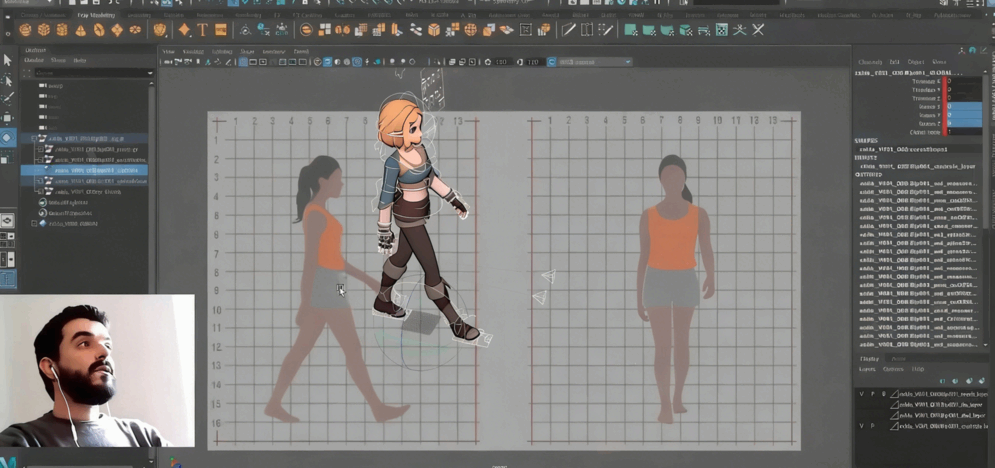Open the viewport View menu
The width and height of the screenshot is (995, 468).
tap(168, 51)
